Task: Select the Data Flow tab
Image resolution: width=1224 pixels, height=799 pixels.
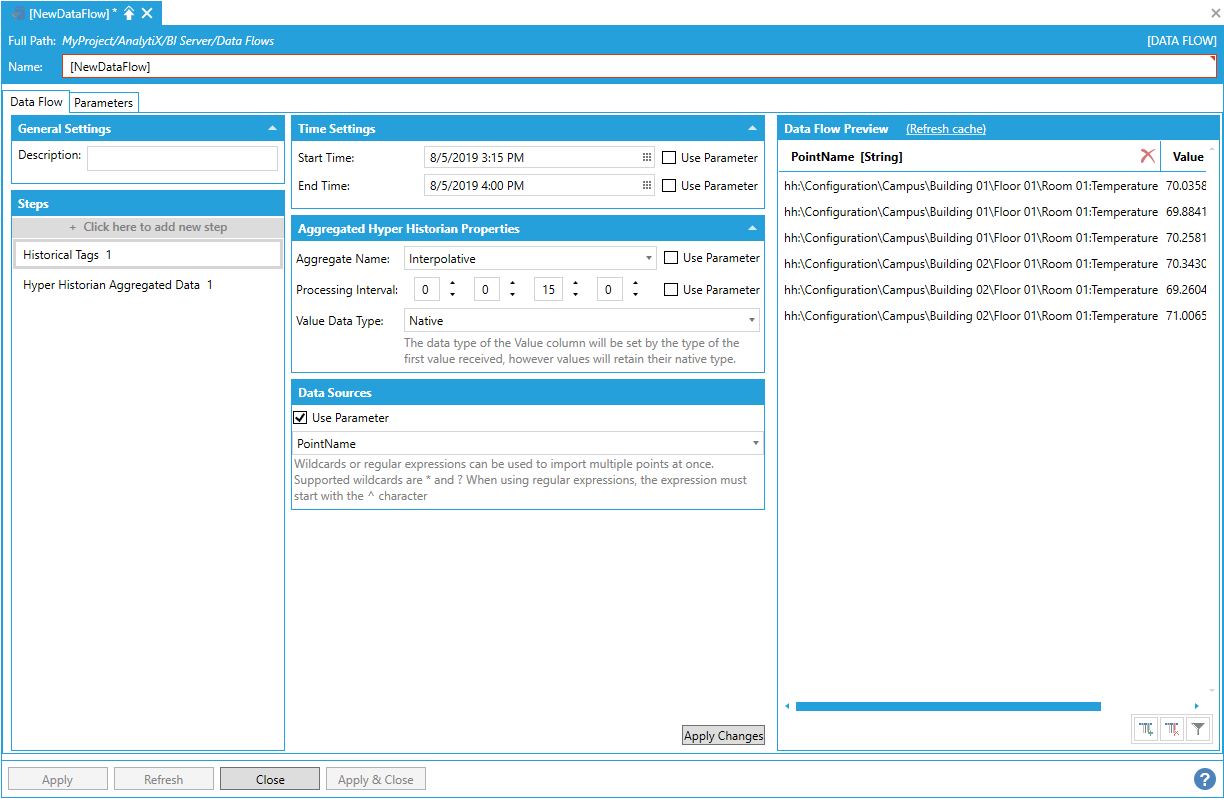Action: [x=37, y=102]
